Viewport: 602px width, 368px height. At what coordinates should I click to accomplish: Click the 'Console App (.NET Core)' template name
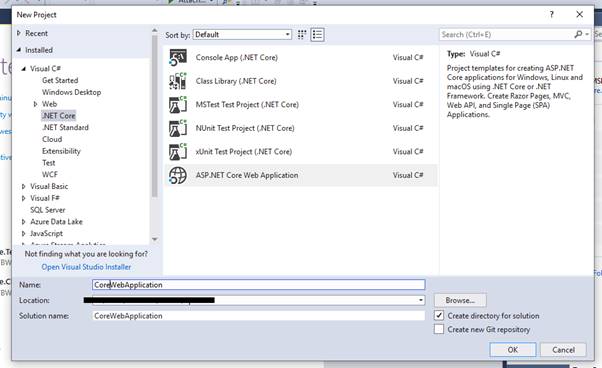(x=236, y=58)
